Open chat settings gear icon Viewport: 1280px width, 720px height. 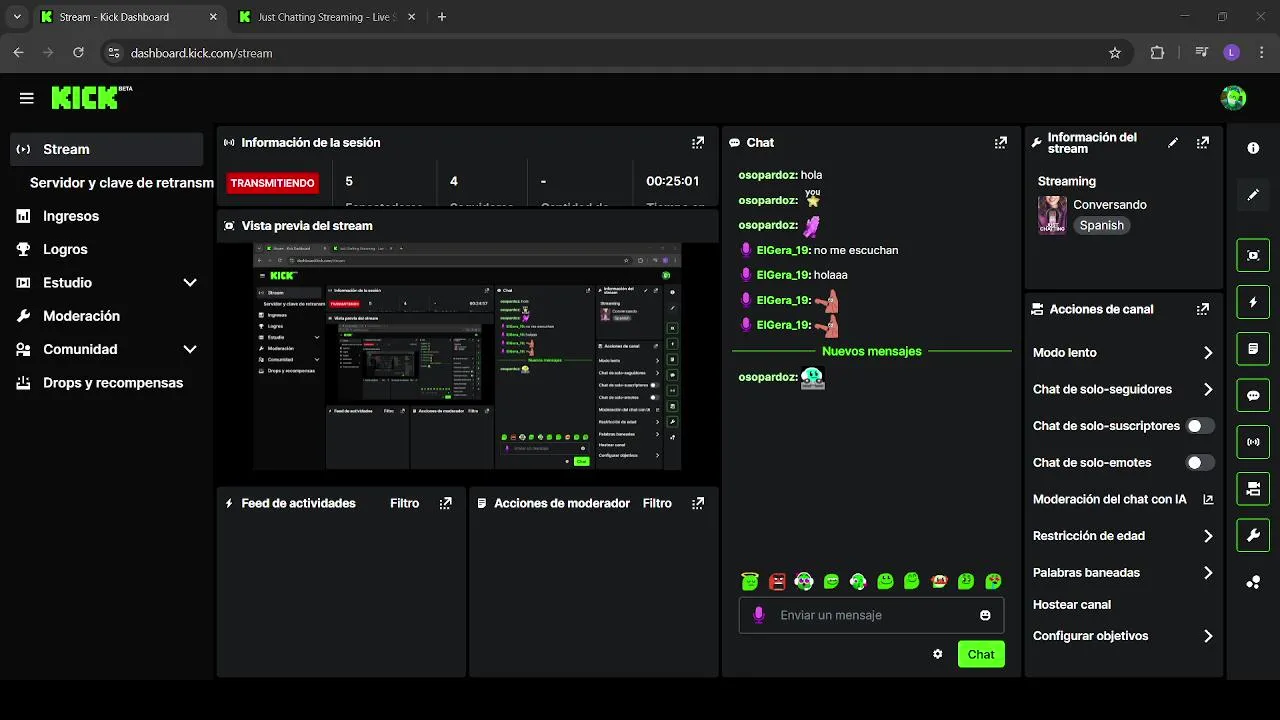tap(938, 654)
